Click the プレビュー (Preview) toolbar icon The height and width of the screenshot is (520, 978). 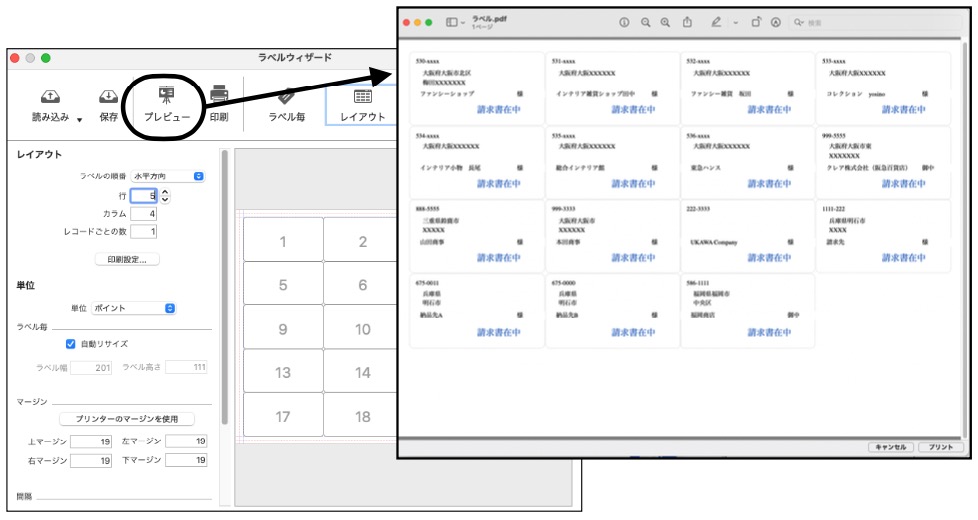coord(166,96)
